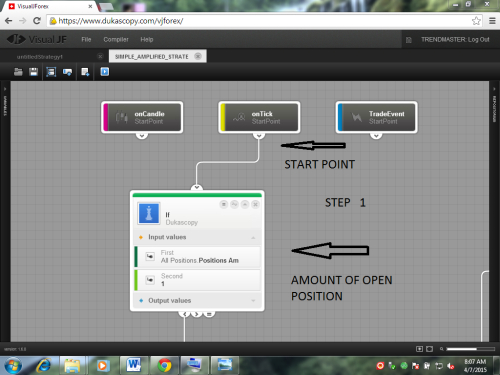The image size is (500, 375).
Task: Open the Help menu
Action: pos(147,39)
